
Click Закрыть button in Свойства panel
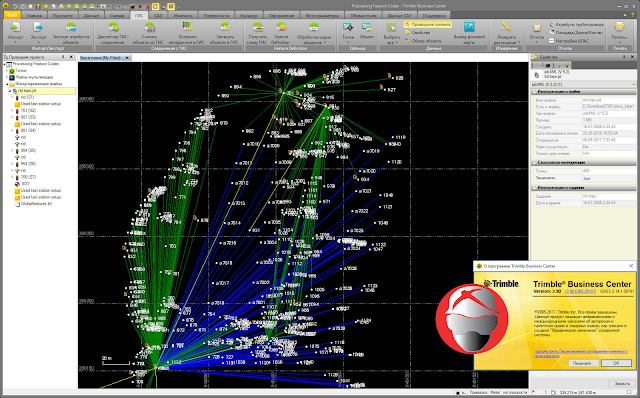tap(622, 383)
